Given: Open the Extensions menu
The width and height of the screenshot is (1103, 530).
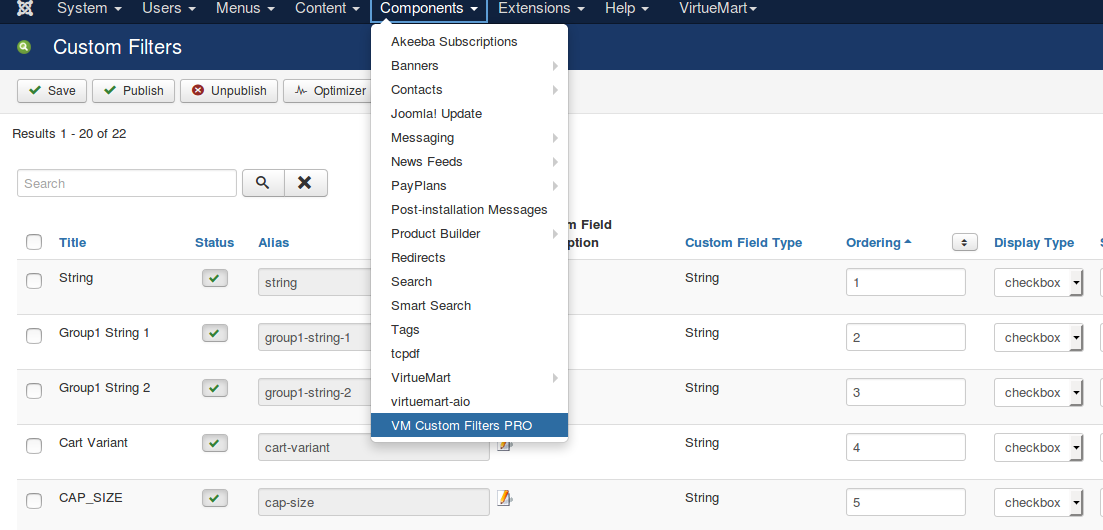Looking at the screenshot, I should tap(542, 8).
